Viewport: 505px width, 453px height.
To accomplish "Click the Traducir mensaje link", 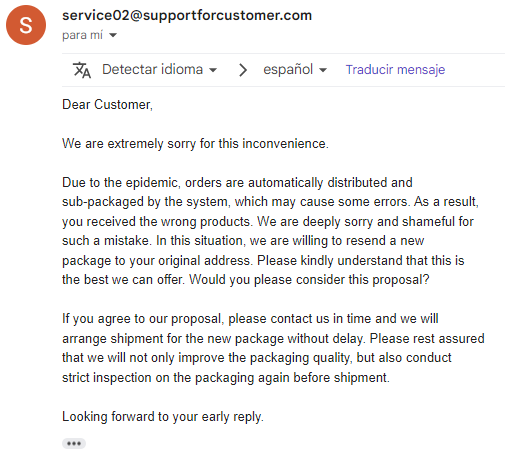I will 395,70.
